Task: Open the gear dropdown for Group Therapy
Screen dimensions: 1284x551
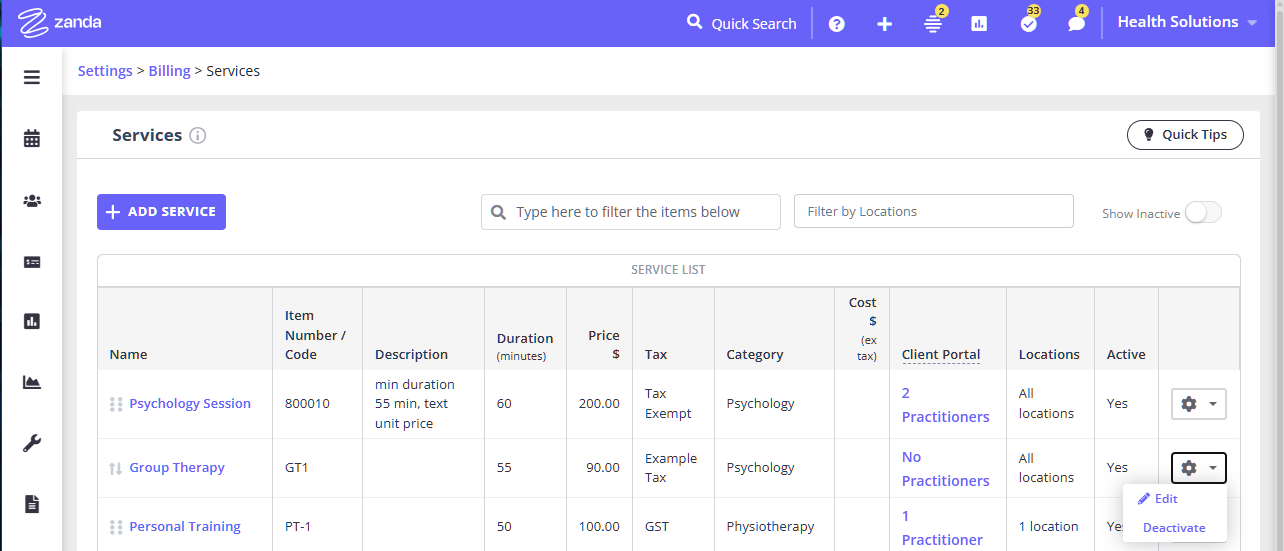Action: (1198, 468)
